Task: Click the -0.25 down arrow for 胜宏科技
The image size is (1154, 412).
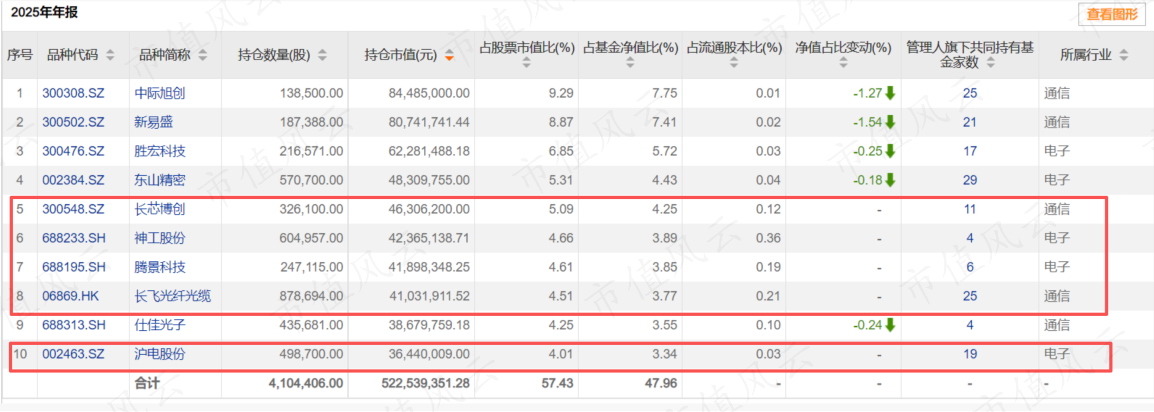Action: pos(890,151)
